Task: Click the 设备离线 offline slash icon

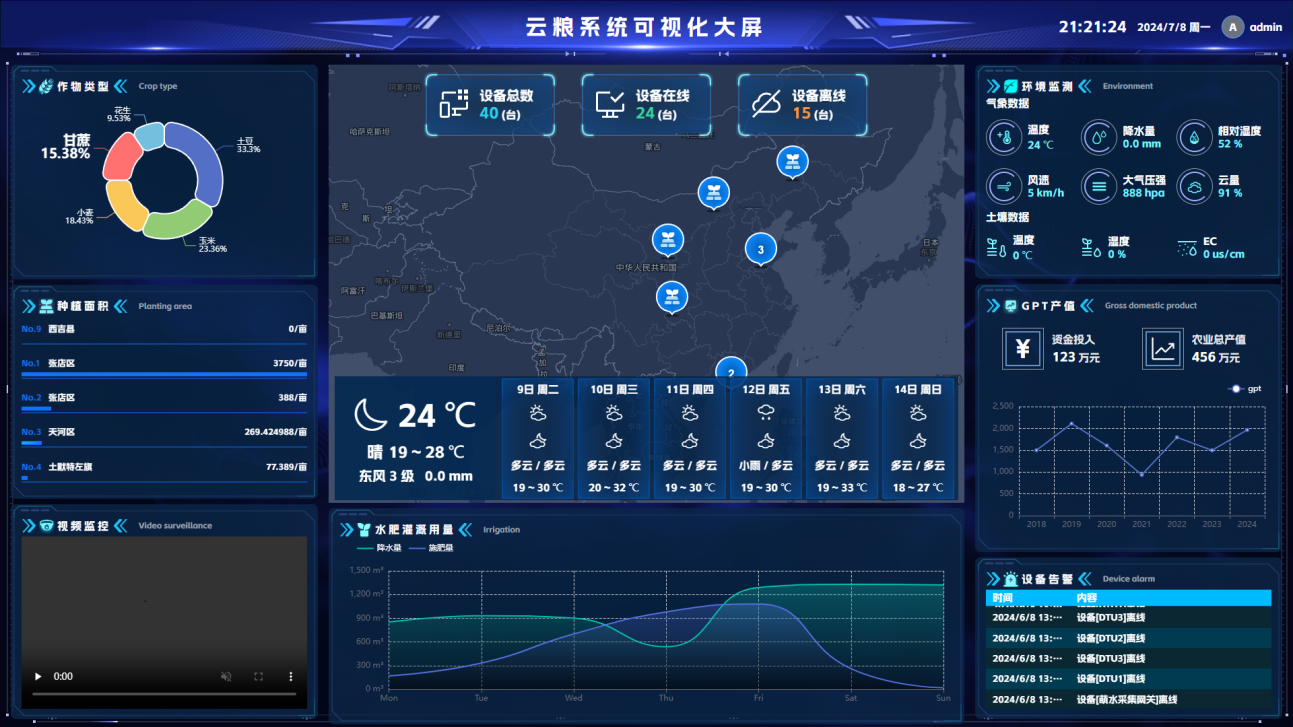Action: [767, 104]
